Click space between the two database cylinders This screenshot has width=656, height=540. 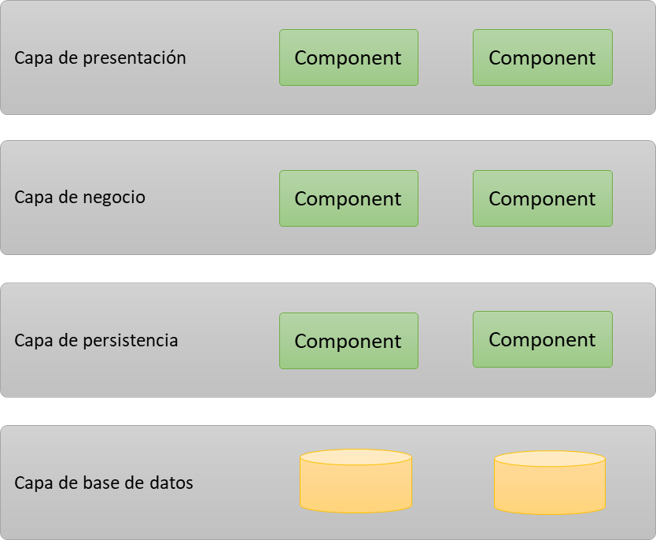click(x=452, y=482)
